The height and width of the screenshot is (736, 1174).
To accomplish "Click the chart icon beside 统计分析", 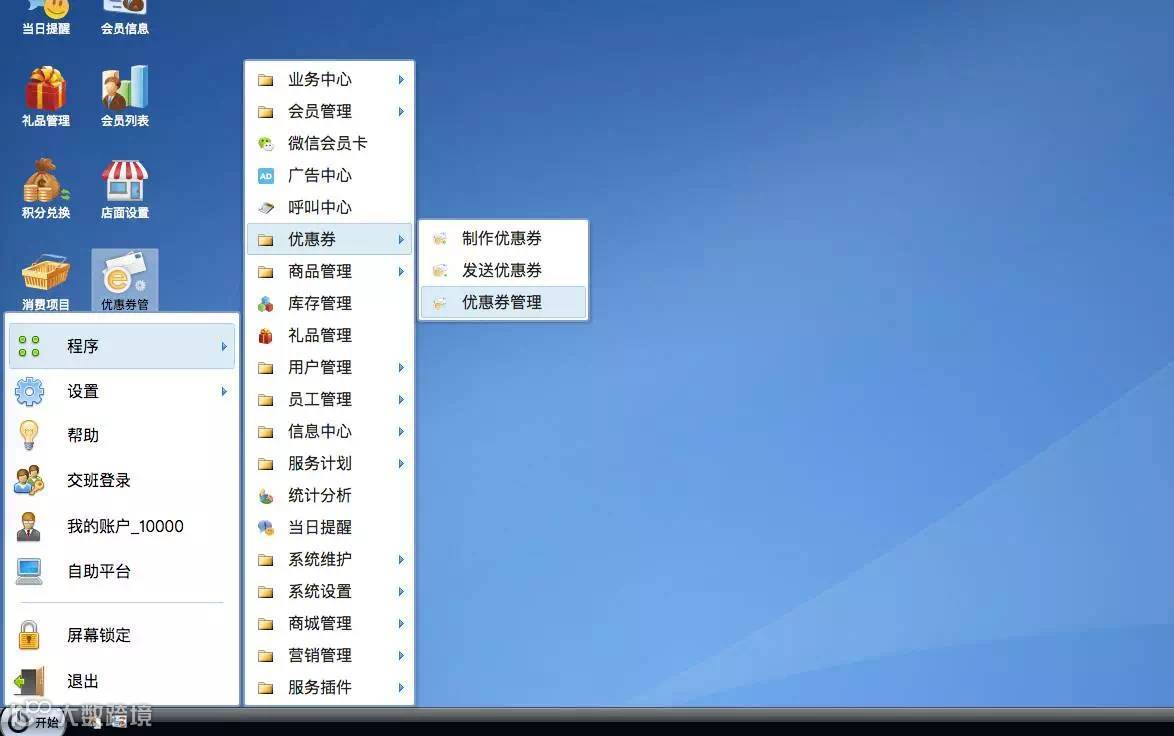I will click(x=265, y=496).
